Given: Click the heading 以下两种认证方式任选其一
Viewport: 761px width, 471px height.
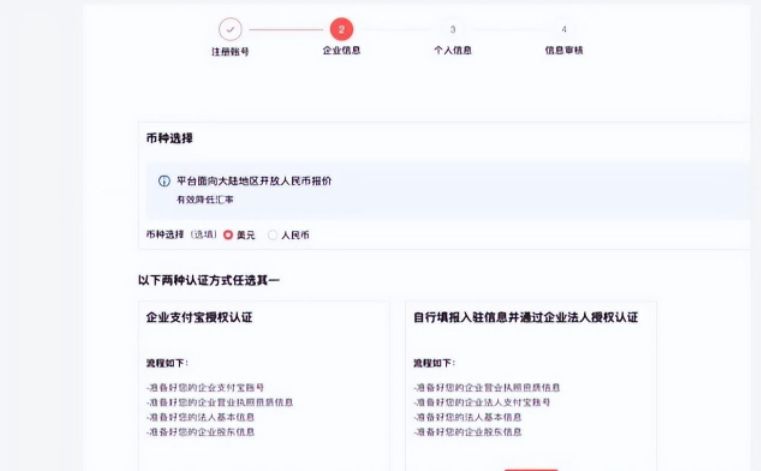Looking at the screenshot, I should [x=209, y=280].
